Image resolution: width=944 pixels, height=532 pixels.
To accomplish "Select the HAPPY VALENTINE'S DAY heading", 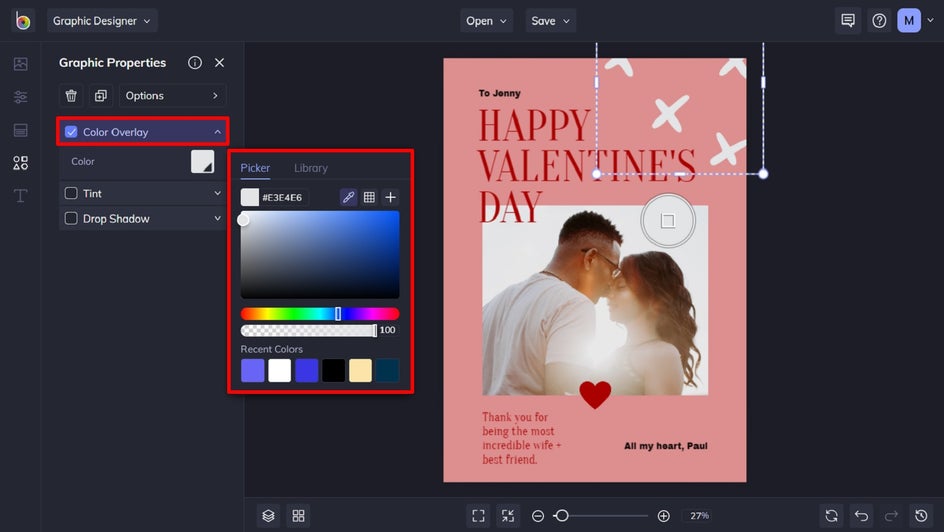I will point(587,165).
